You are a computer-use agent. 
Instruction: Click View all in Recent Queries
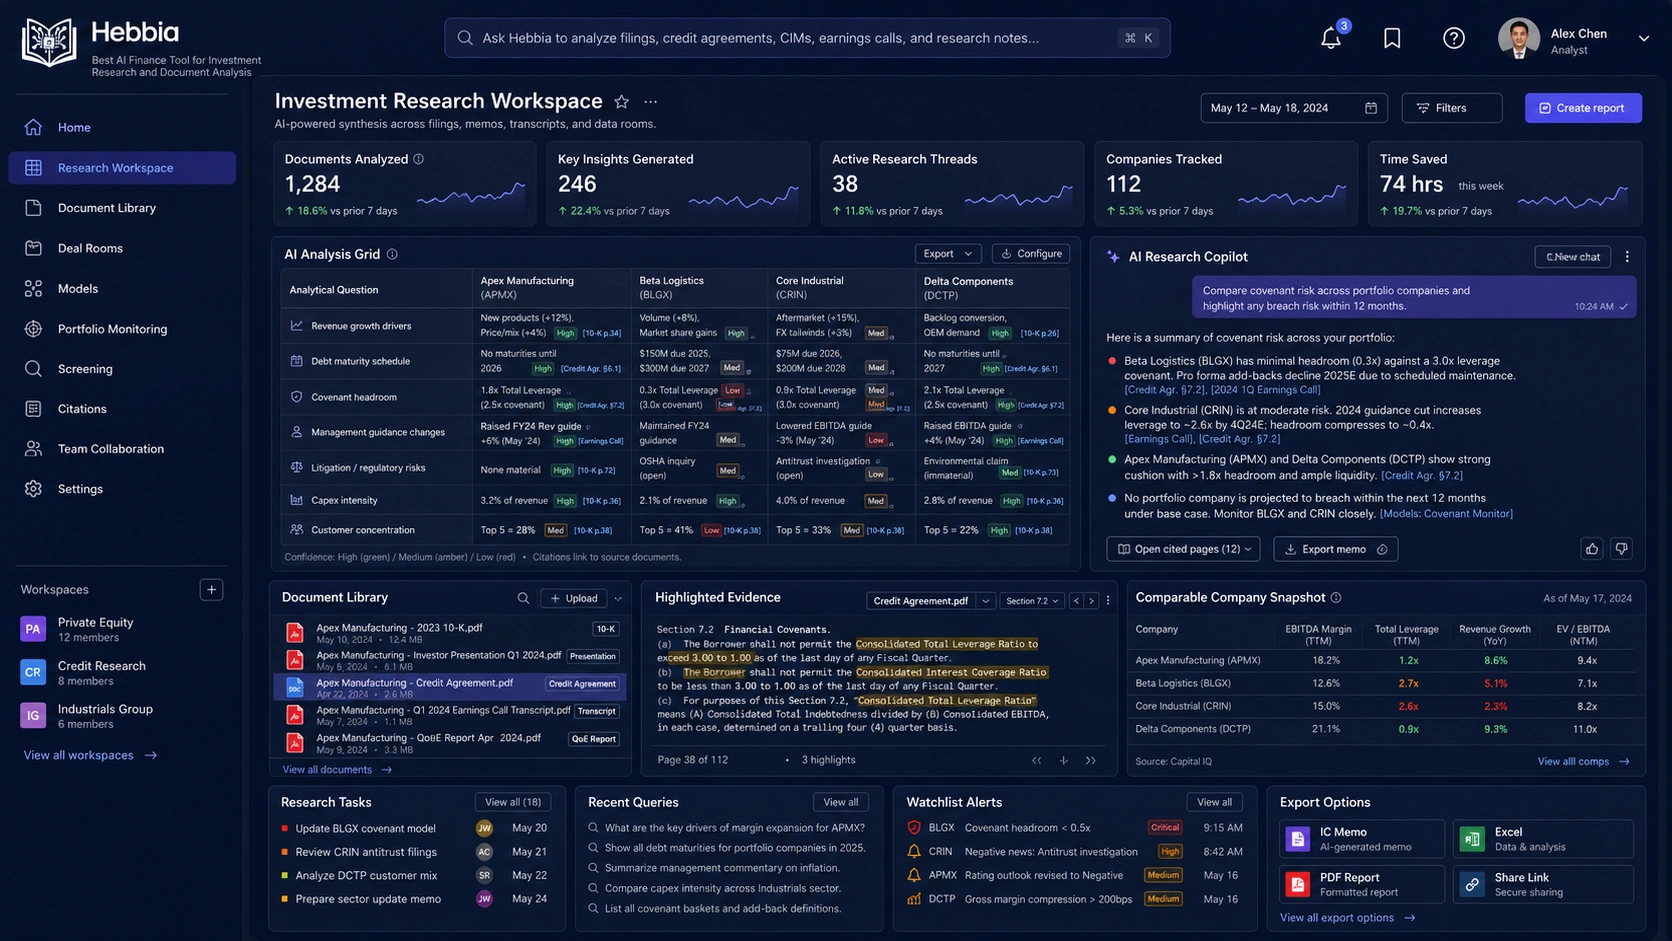click(840, 802)
